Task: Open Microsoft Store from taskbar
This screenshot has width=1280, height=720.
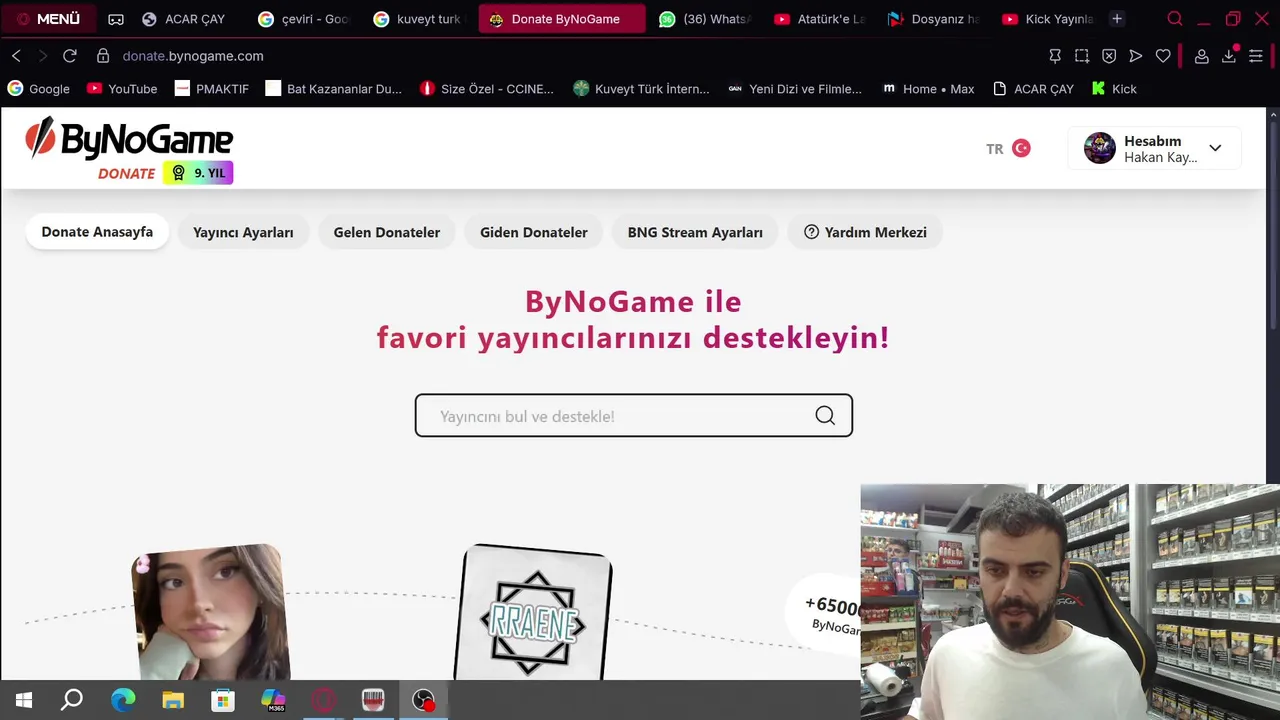Action: click(223, 700)
